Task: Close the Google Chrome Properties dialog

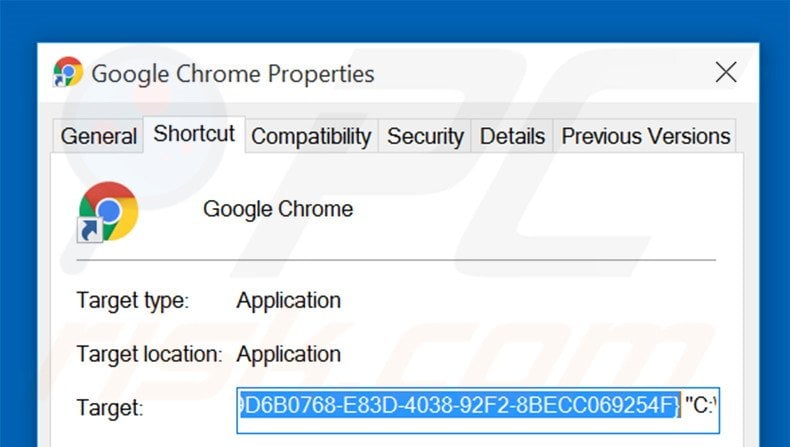Action: [x=726, y=72]
